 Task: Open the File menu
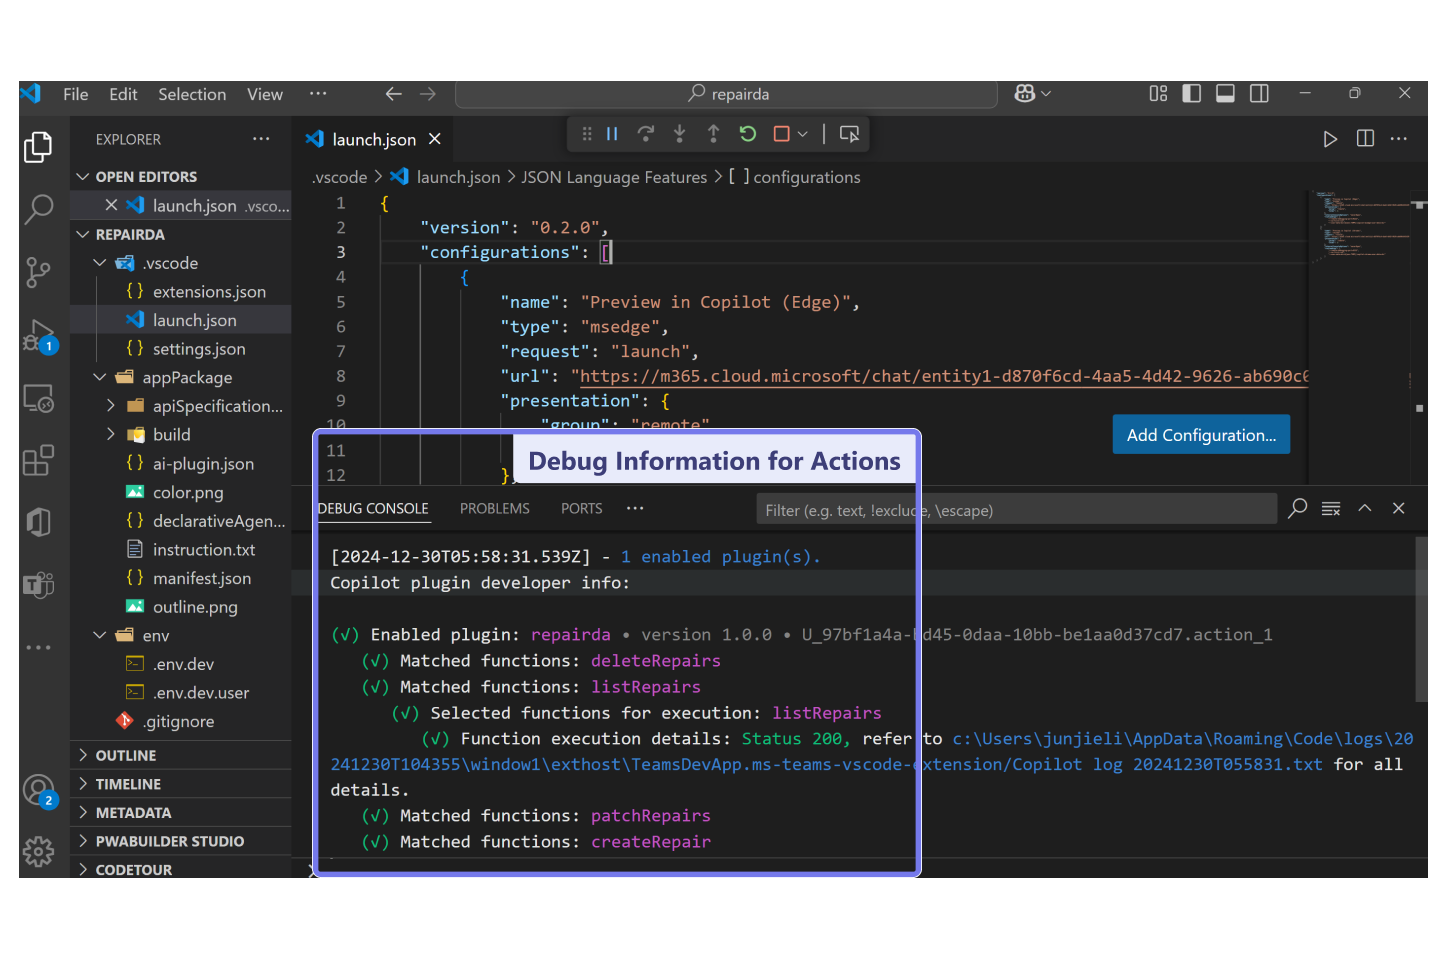point(76,94)
